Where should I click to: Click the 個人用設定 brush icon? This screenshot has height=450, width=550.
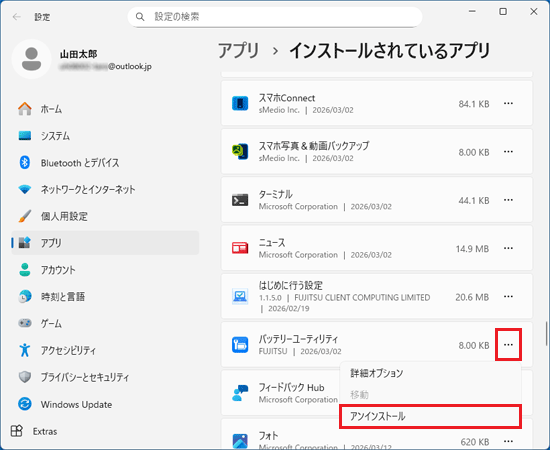[x=25, y=216]
